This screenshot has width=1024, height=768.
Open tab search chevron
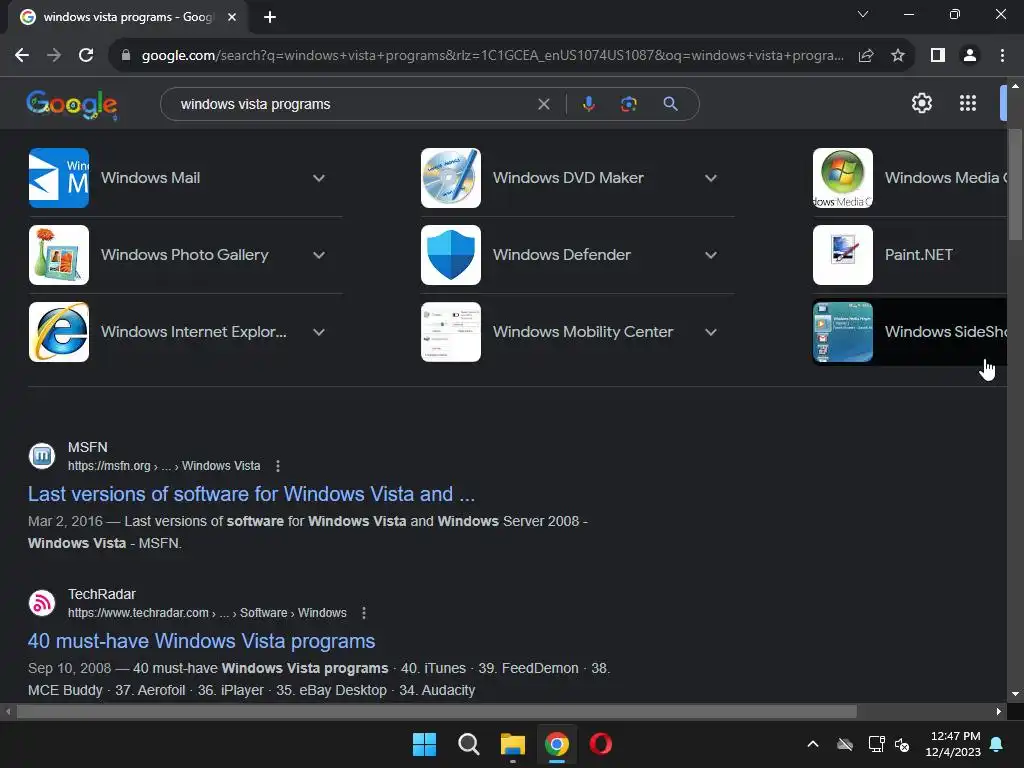tap(863, 14)
